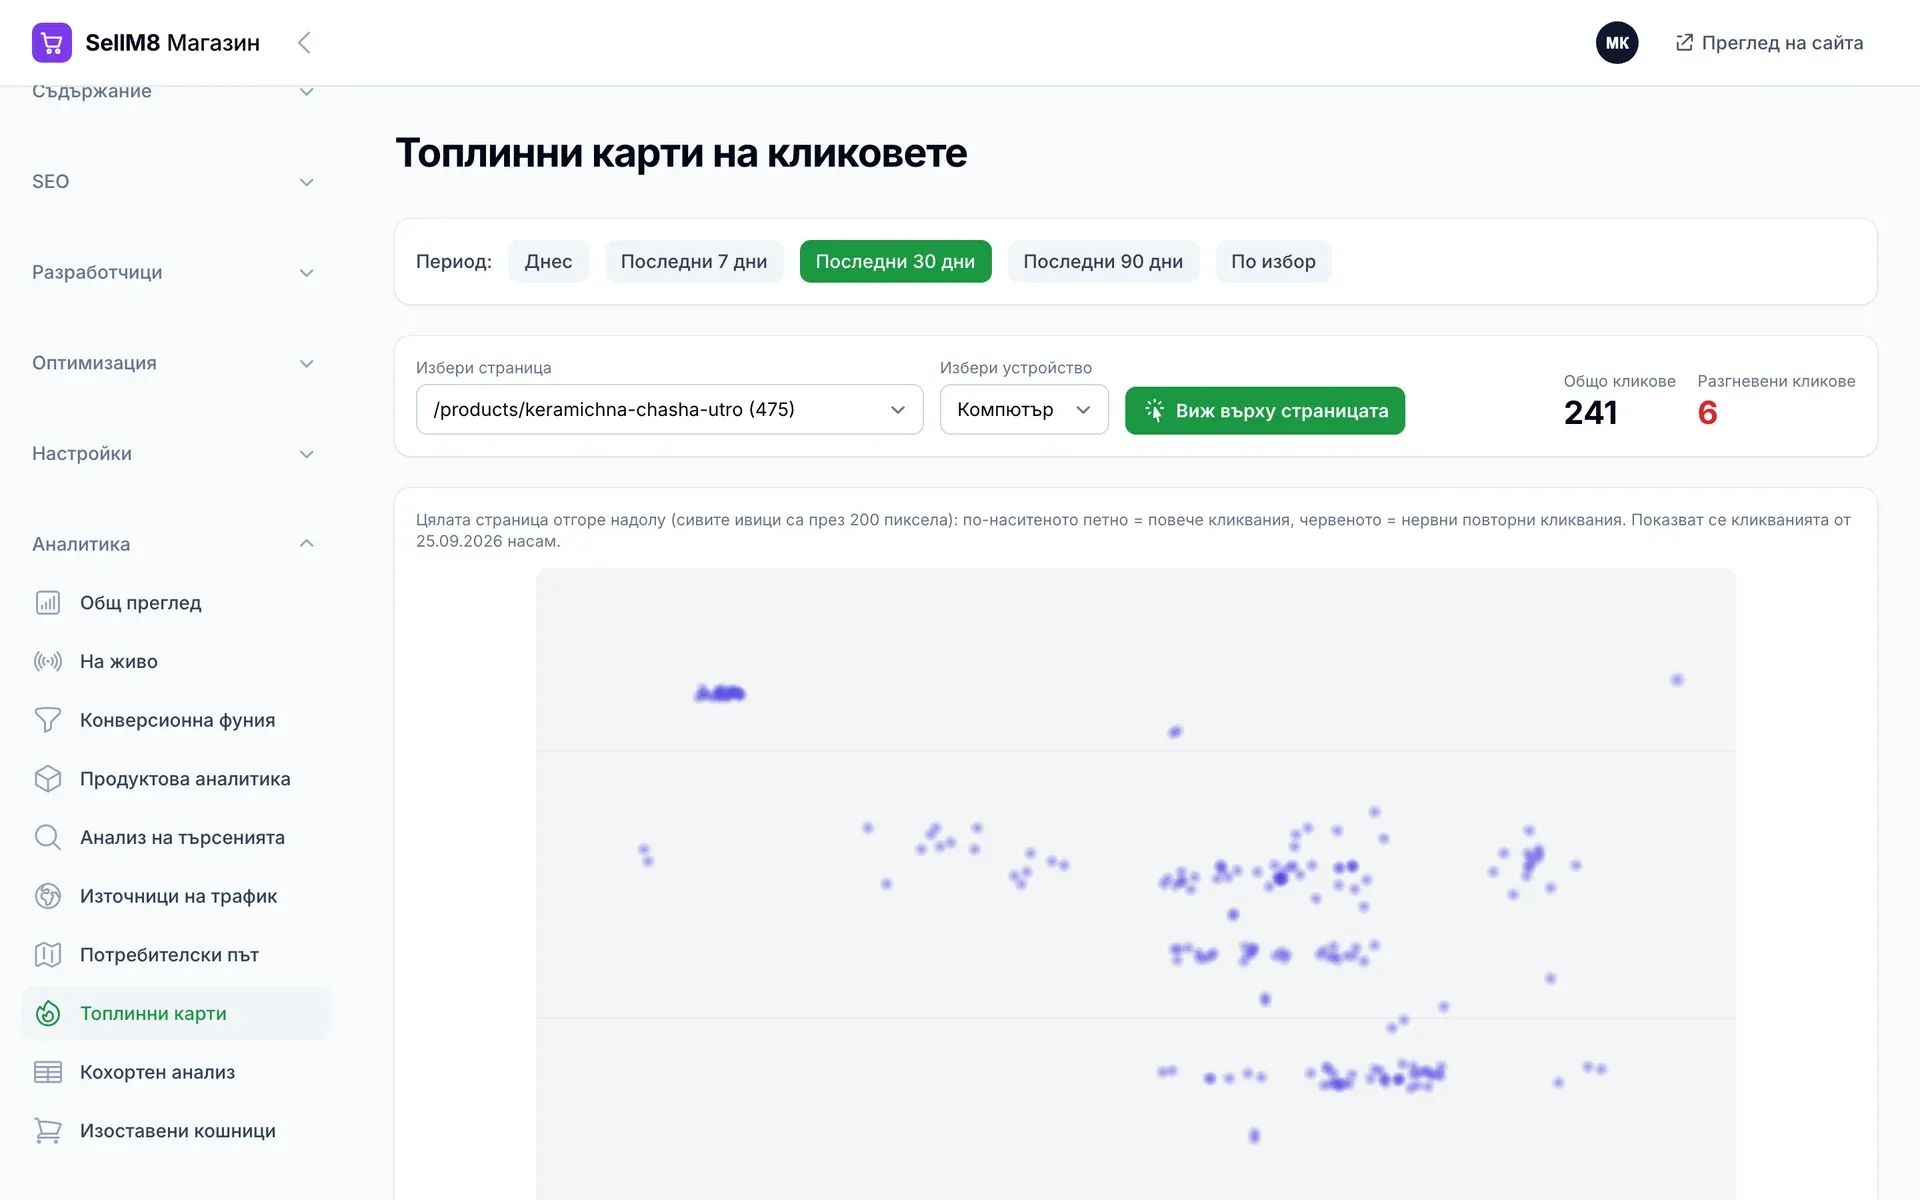Click the SellM8 shopping cart logo

(52, 43)
